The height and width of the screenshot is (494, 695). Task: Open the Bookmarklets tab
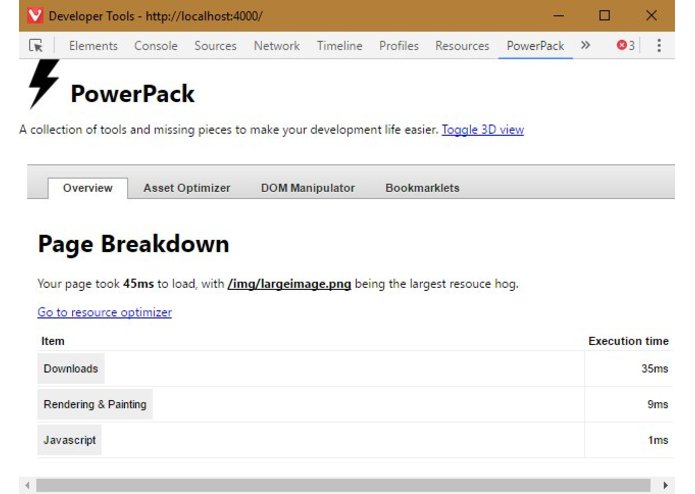pos(422,188)
